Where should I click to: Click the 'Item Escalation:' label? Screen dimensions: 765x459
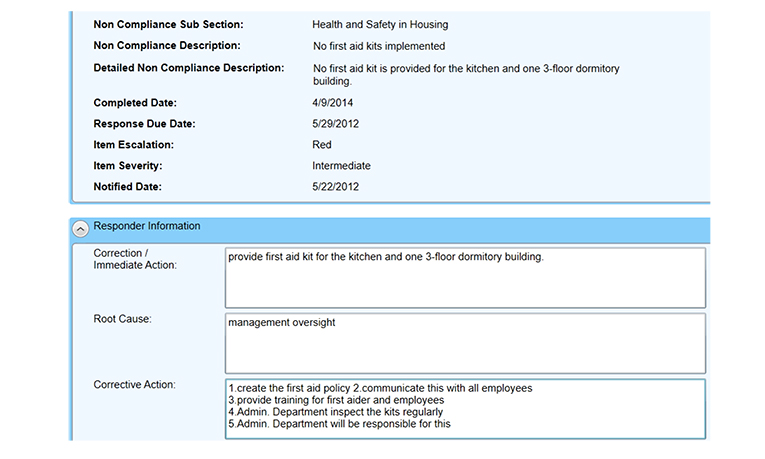coord(134,145)
